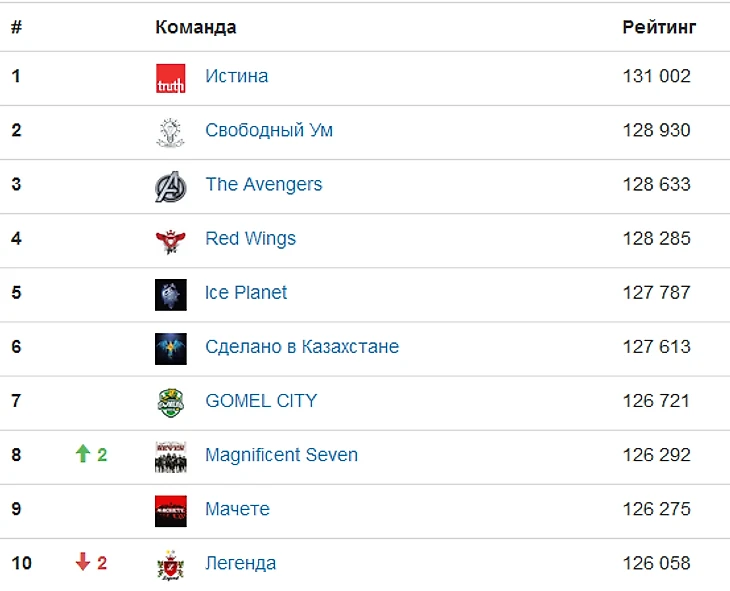The width and height of the screenshot is (730, 591).
Task: Click the red down arrow at rank 10
Action: [83, 562]
